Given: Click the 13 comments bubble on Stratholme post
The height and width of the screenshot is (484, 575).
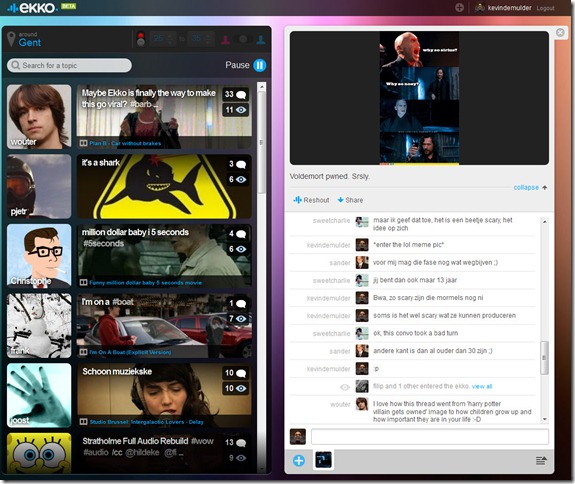Looking at the screenshot, I should pyautogui.click(x=235, y=443).
